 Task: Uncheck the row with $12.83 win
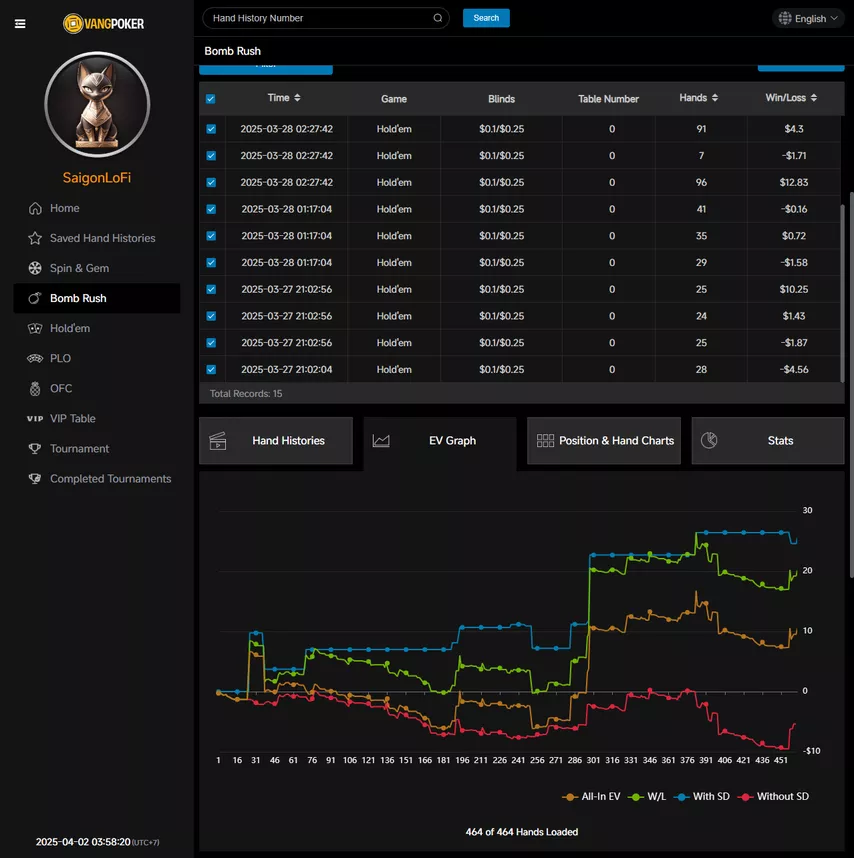click(210, 183)
